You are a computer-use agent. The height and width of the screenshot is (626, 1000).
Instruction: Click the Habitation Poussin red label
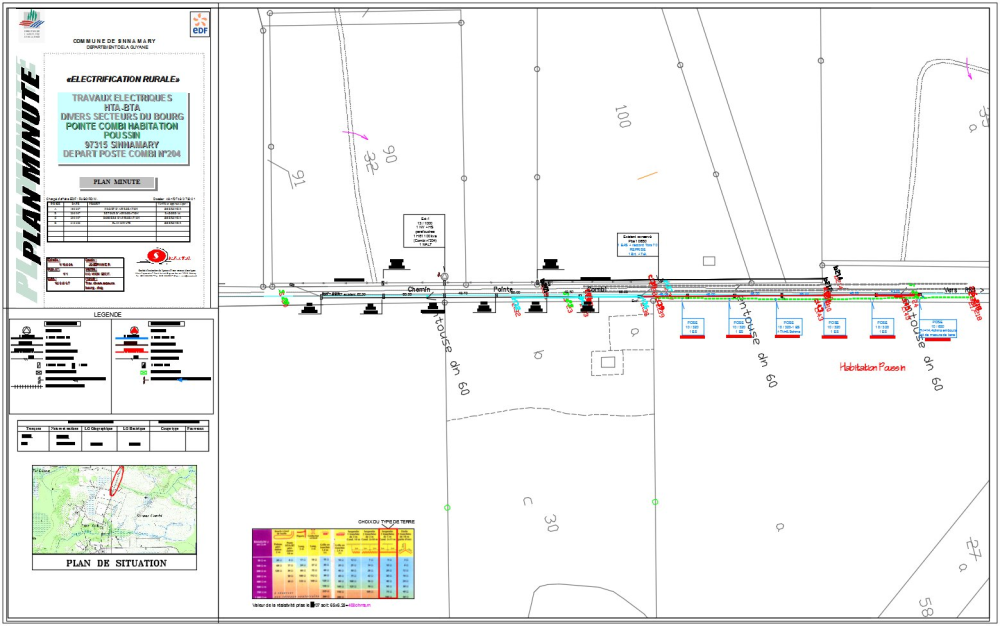tap(872, 367)
